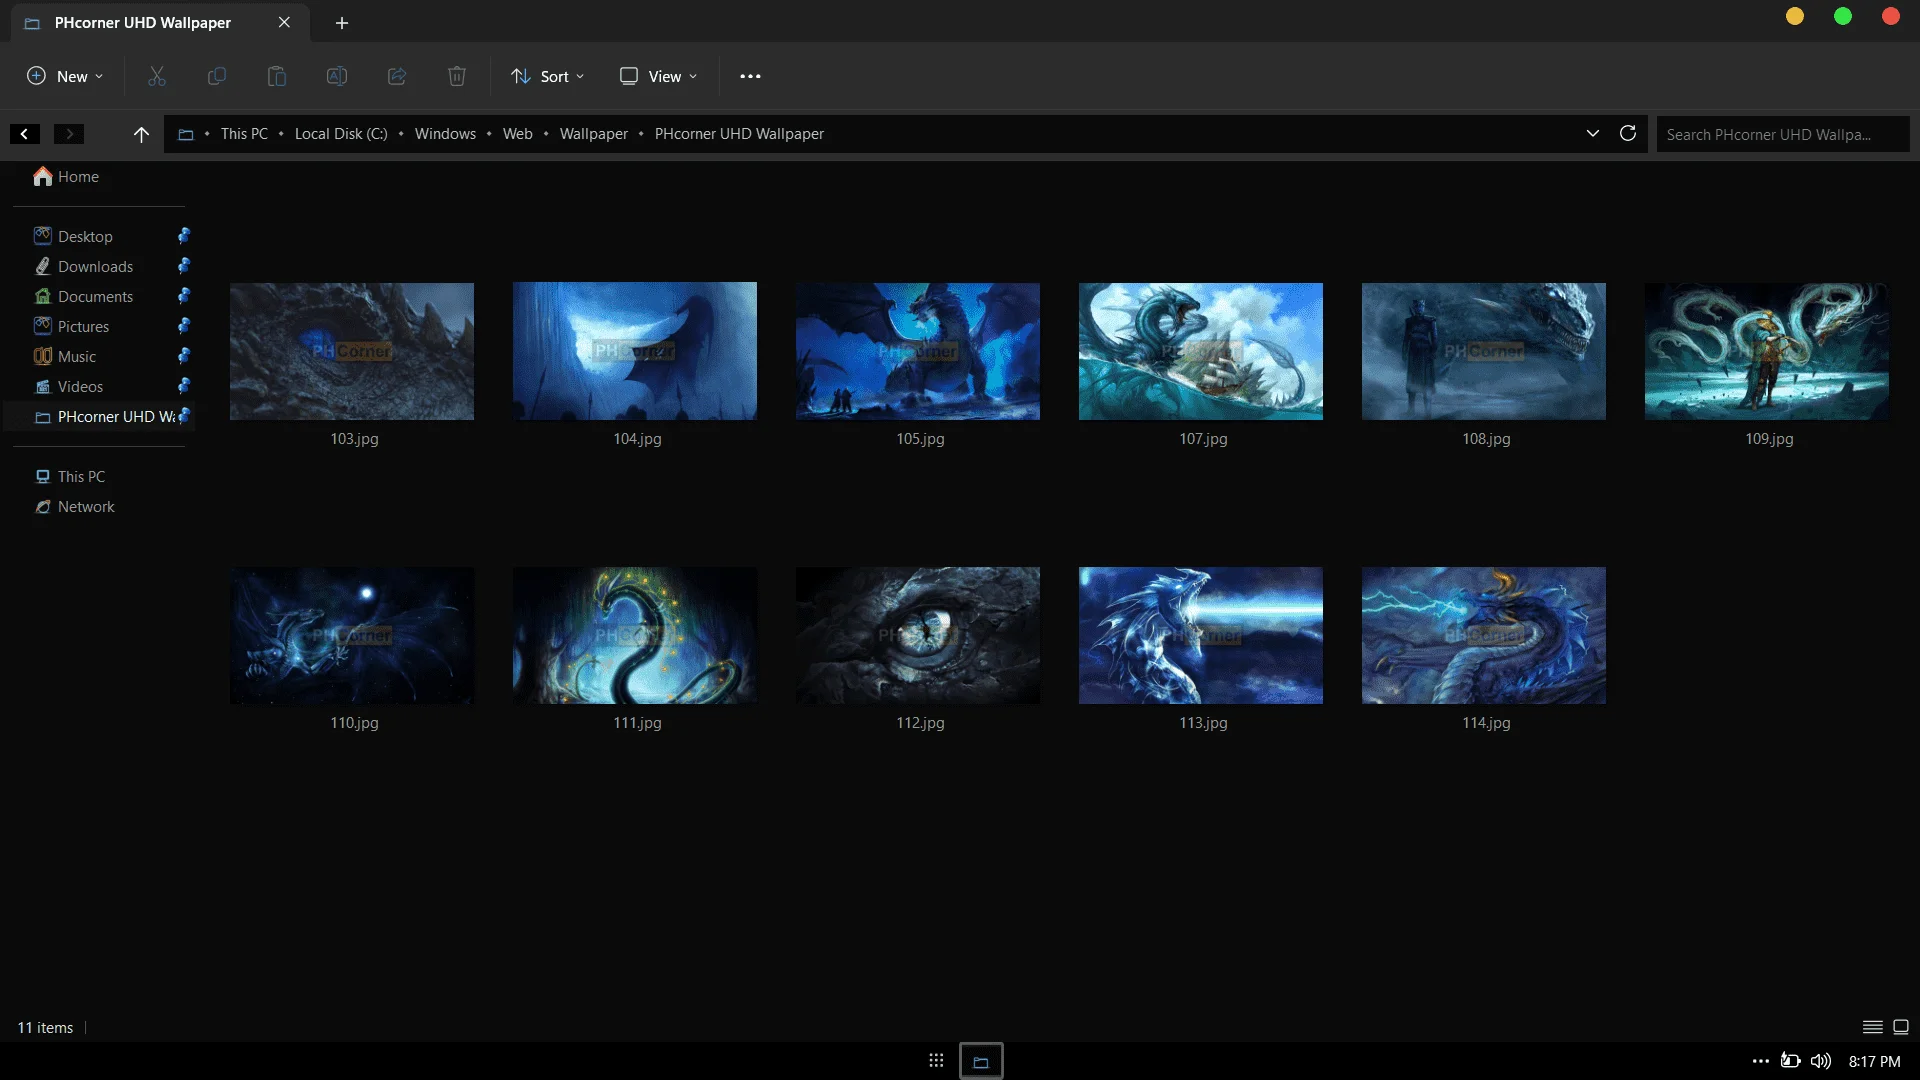This screenshot has height=1080, width=1920.
Task: Close the PHcorner UHD Wallpaper tab
Action: (x=284, y=22)
